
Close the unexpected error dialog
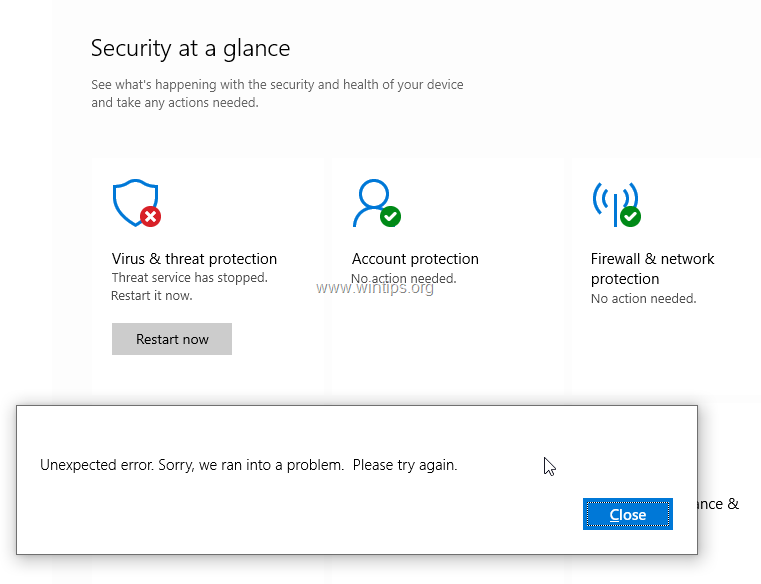point(628,514)
